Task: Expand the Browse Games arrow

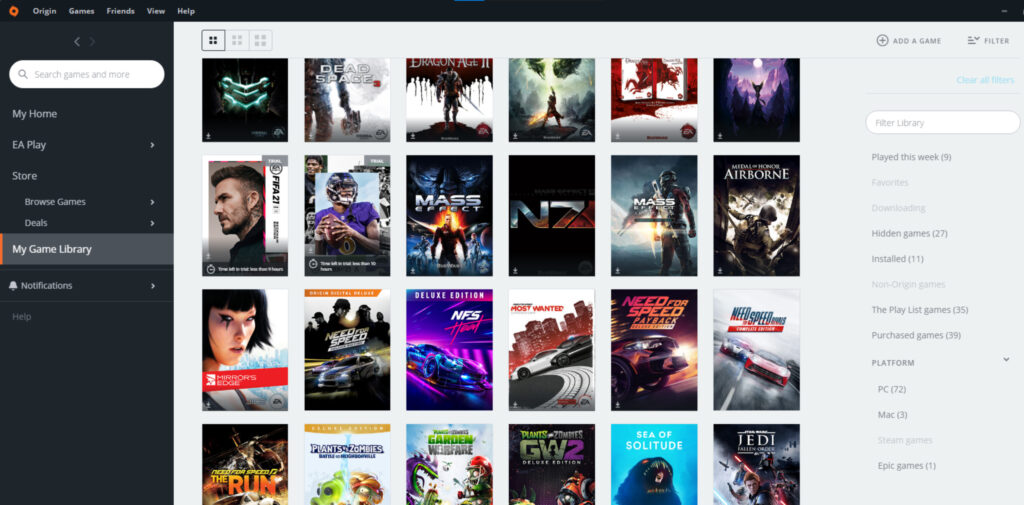Action: point(152,203)
